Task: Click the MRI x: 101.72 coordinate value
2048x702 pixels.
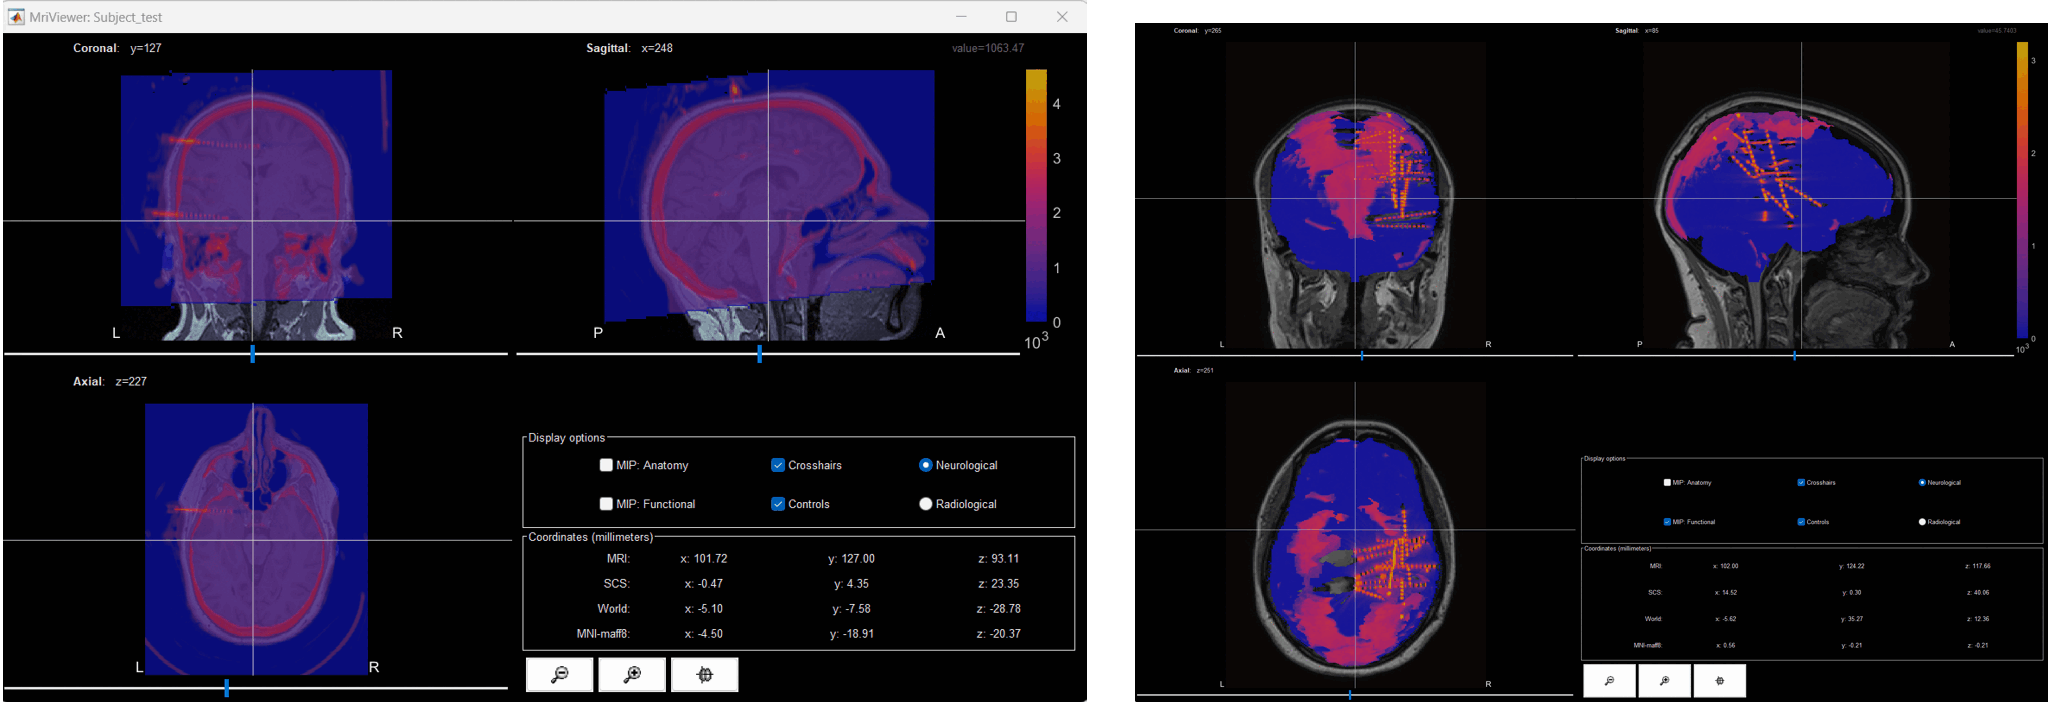Action: point(704,559)
